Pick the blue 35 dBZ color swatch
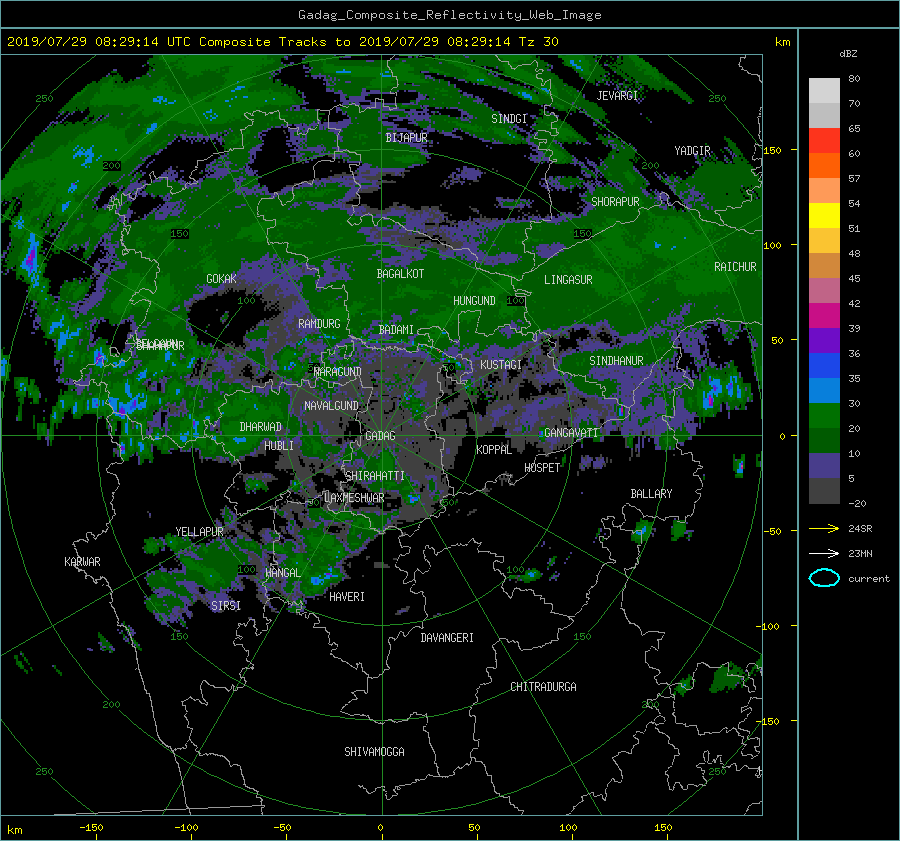Image resolution: width=900 pixels, height=841 pixels. click(824, 366)
